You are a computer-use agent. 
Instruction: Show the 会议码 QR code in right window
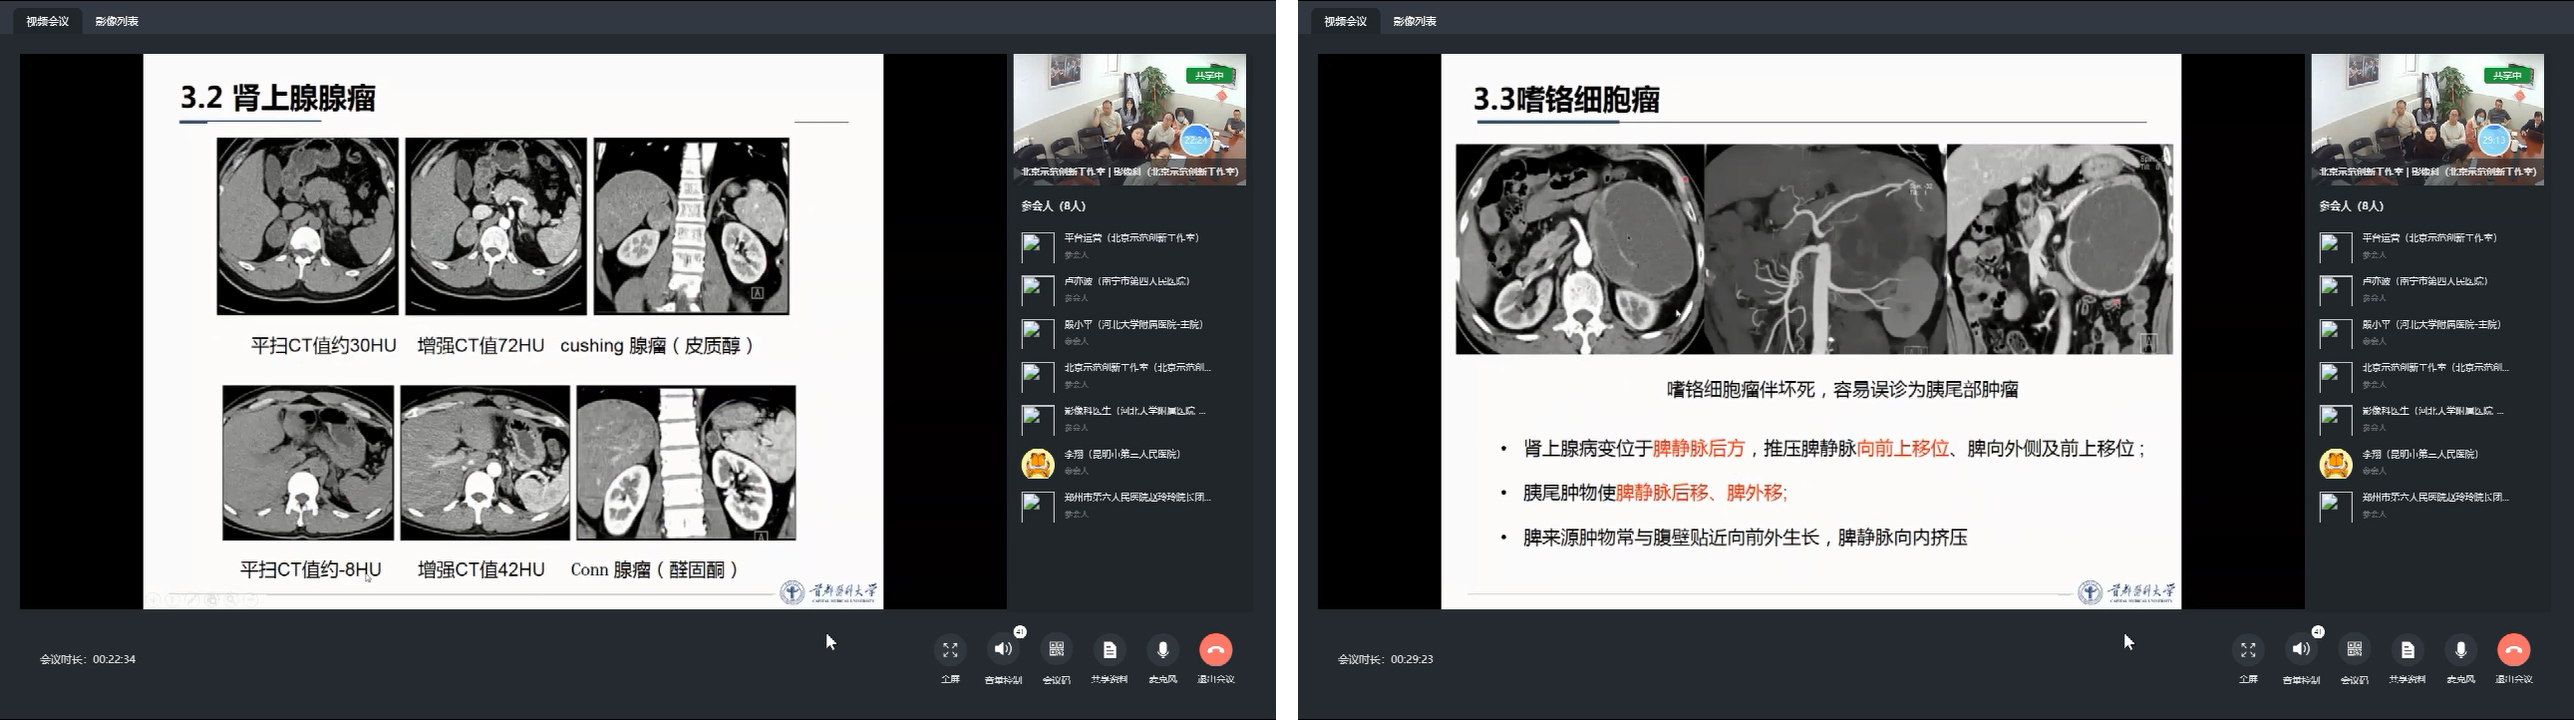(x=2354, y=650)
